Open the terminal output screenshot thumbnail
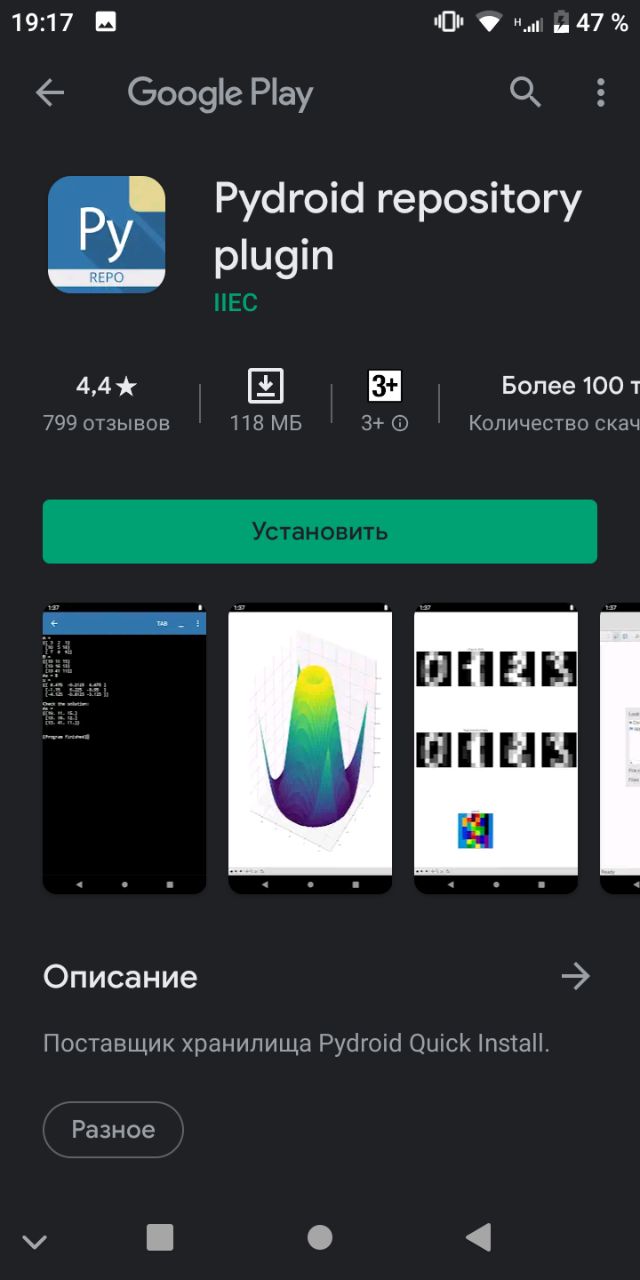 [x=124, y=748]
